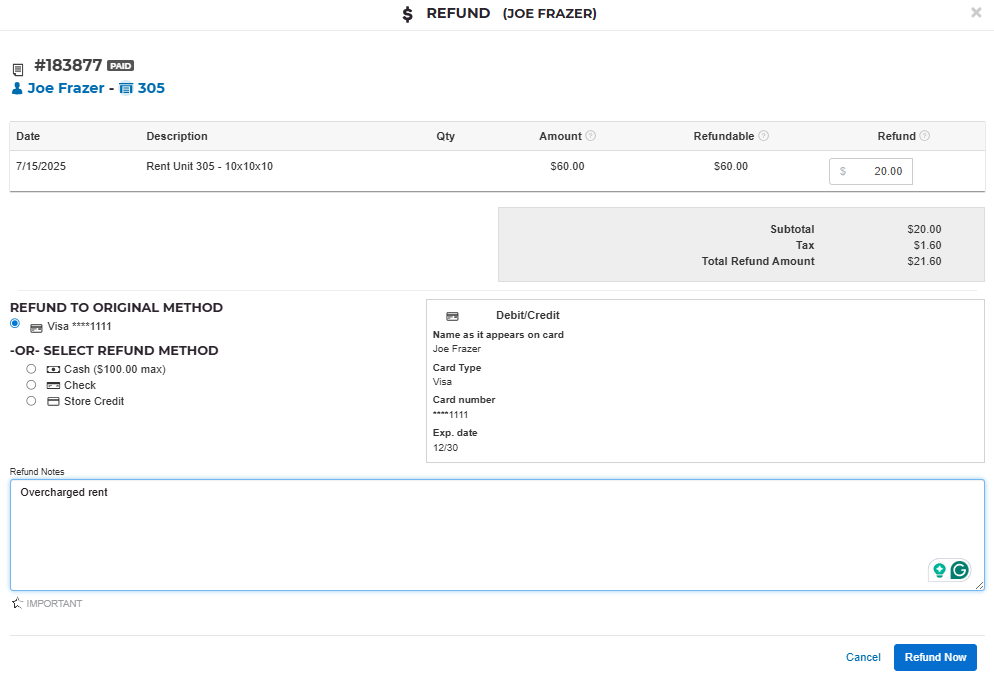The width and height of the screenshot is (994, 678).
Task: Select the Cash refund method radio
Action: click(x=31, y=369)
